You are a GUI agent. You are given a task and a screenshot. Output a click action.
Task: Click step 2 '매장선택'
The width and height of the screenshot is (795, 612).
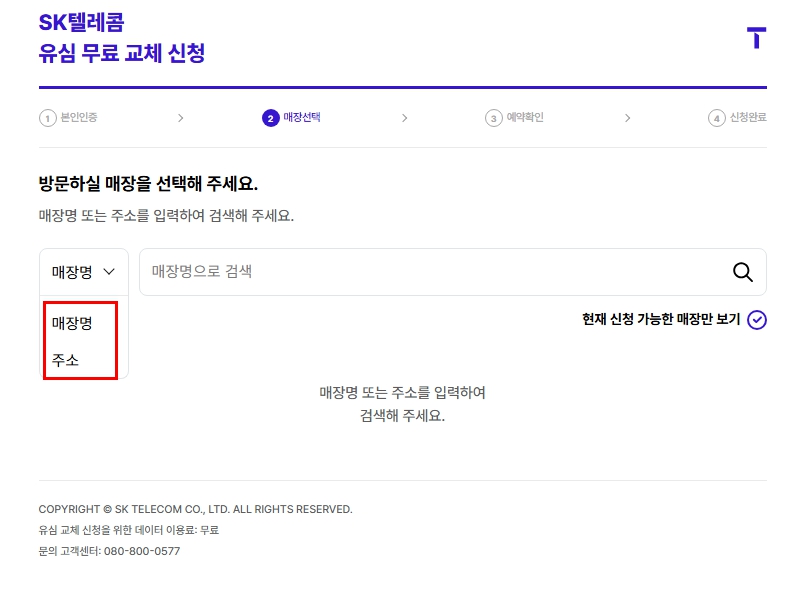click(x=292, y=118)
